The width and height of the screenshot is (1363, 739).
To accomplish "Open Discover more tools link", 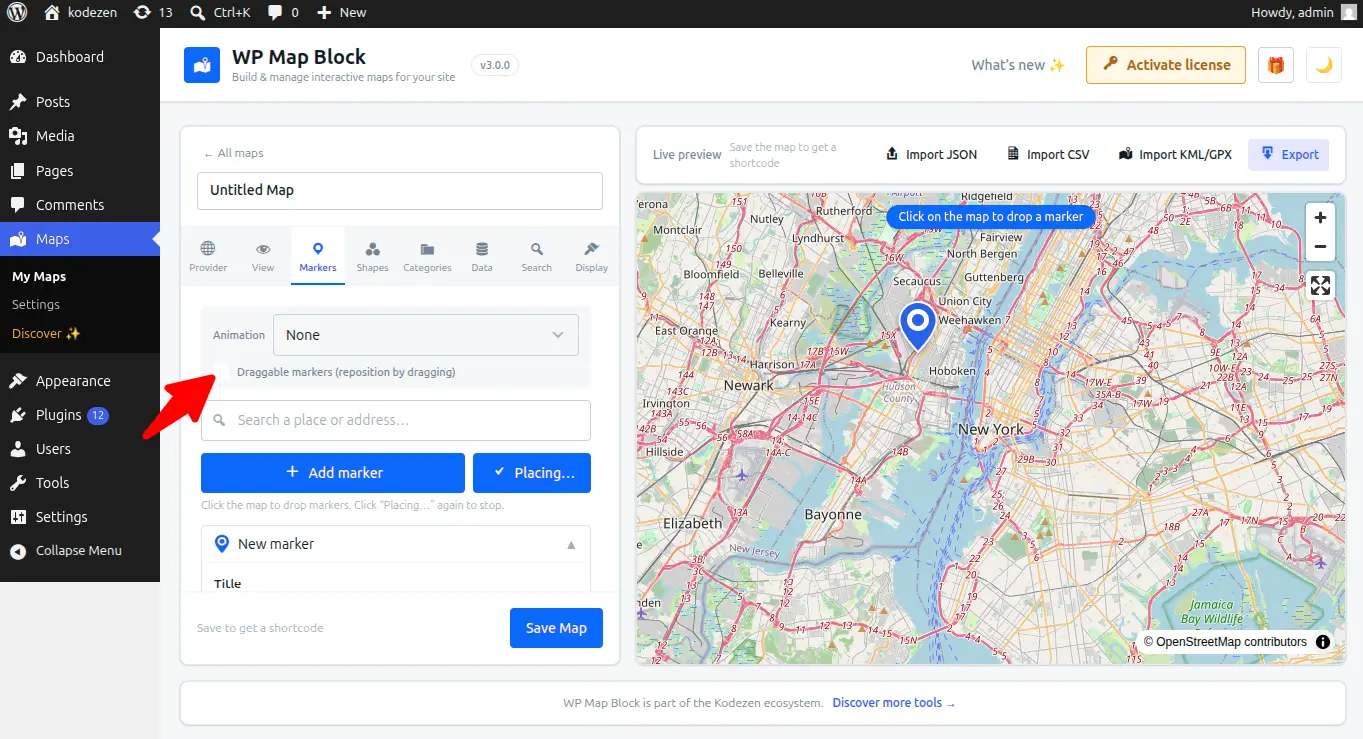I will coord(894,703).
